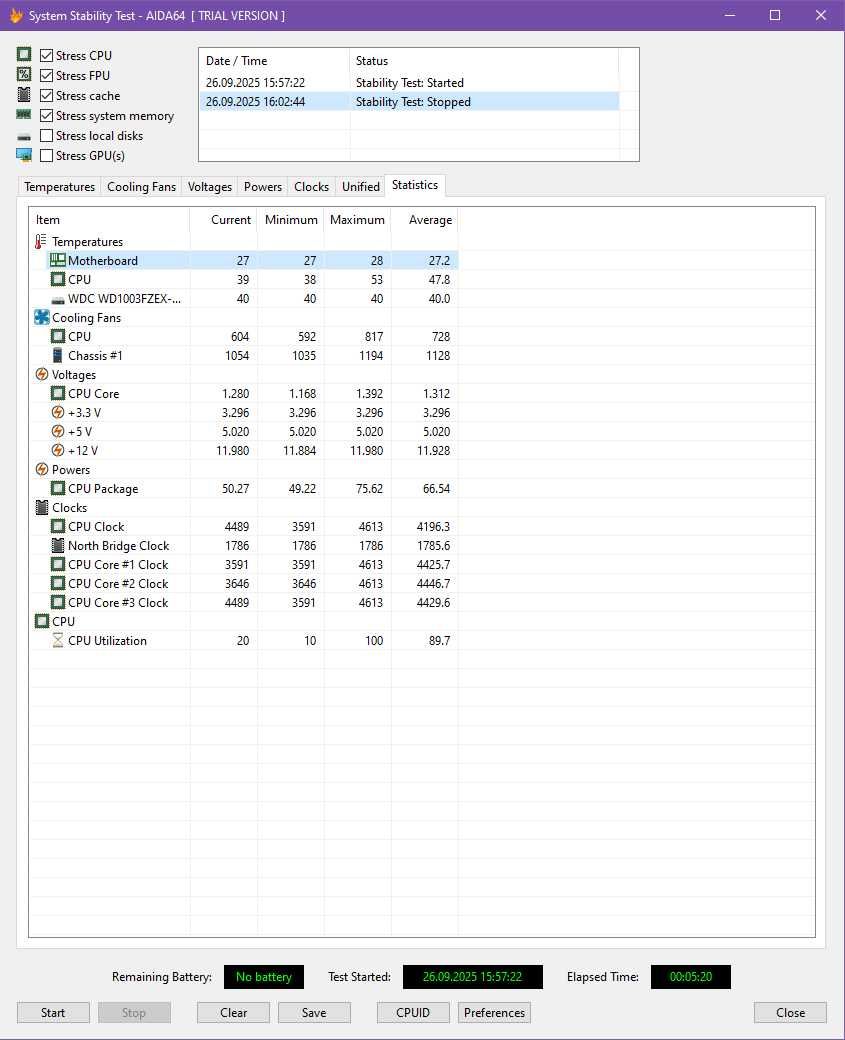Select the Clocks tab
Image resolution: width=845 pixels, height=1040 pixels.
311,186
